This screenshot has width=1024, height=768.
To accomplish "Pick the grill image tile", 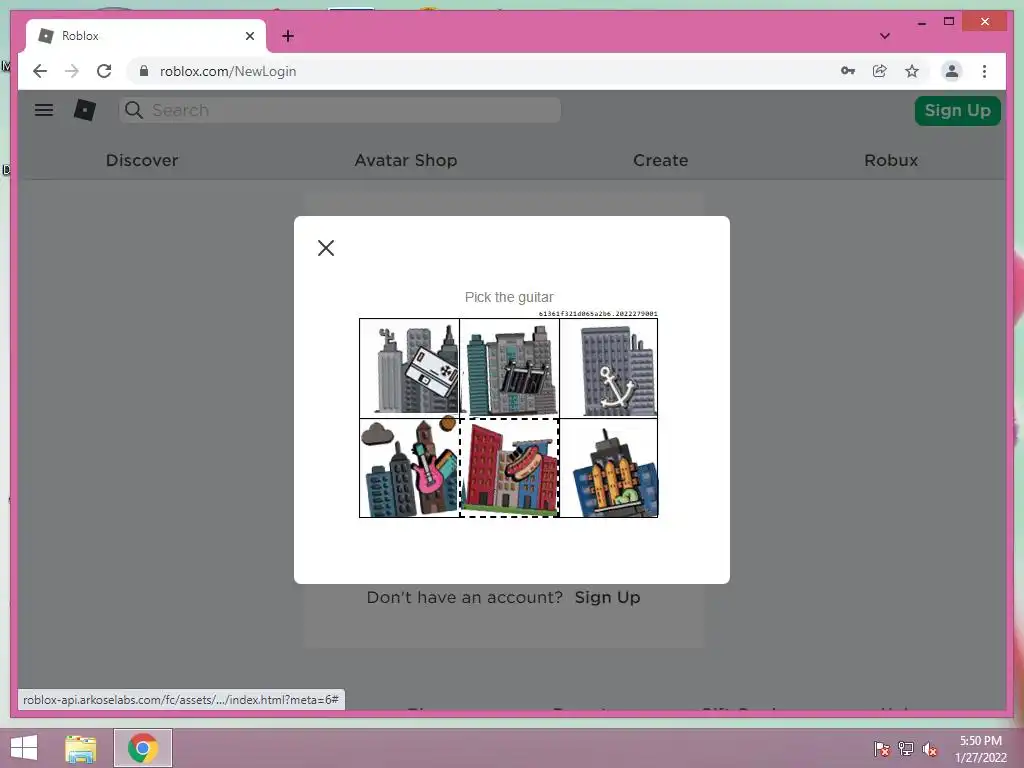I will pyautogui.click(x=509, y=368).
